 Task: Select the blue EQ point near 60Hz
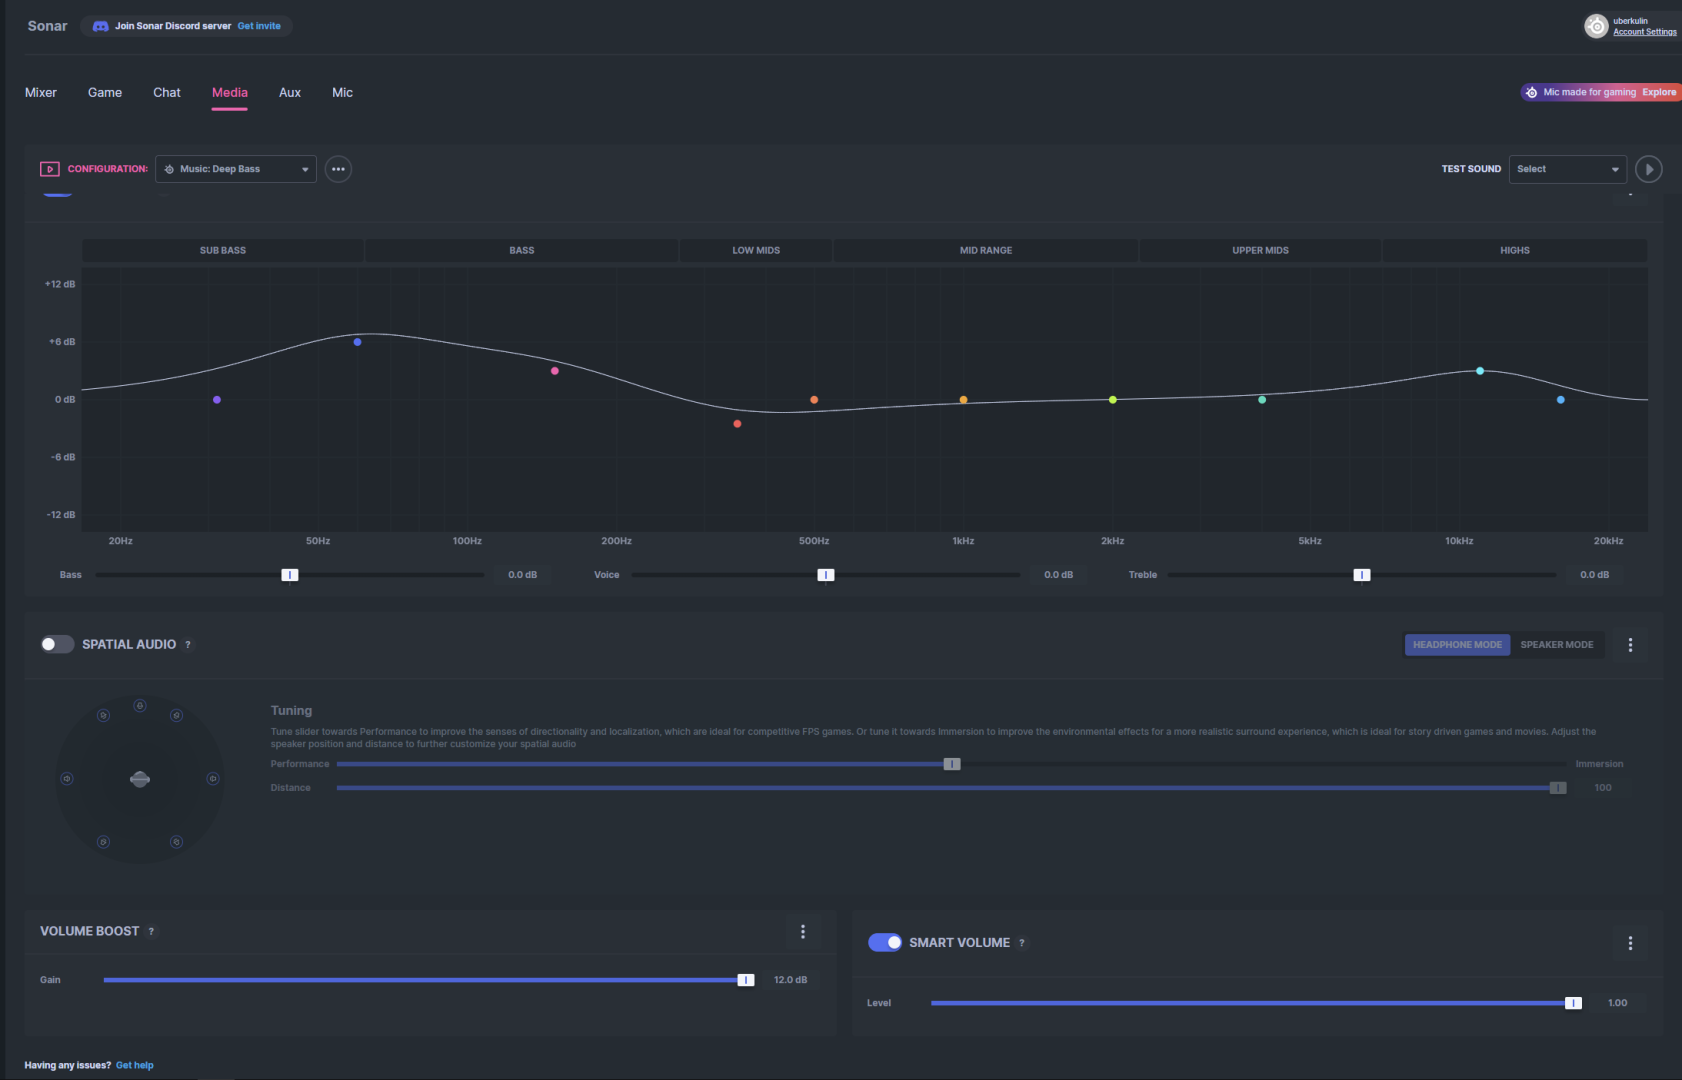[357, 342]
